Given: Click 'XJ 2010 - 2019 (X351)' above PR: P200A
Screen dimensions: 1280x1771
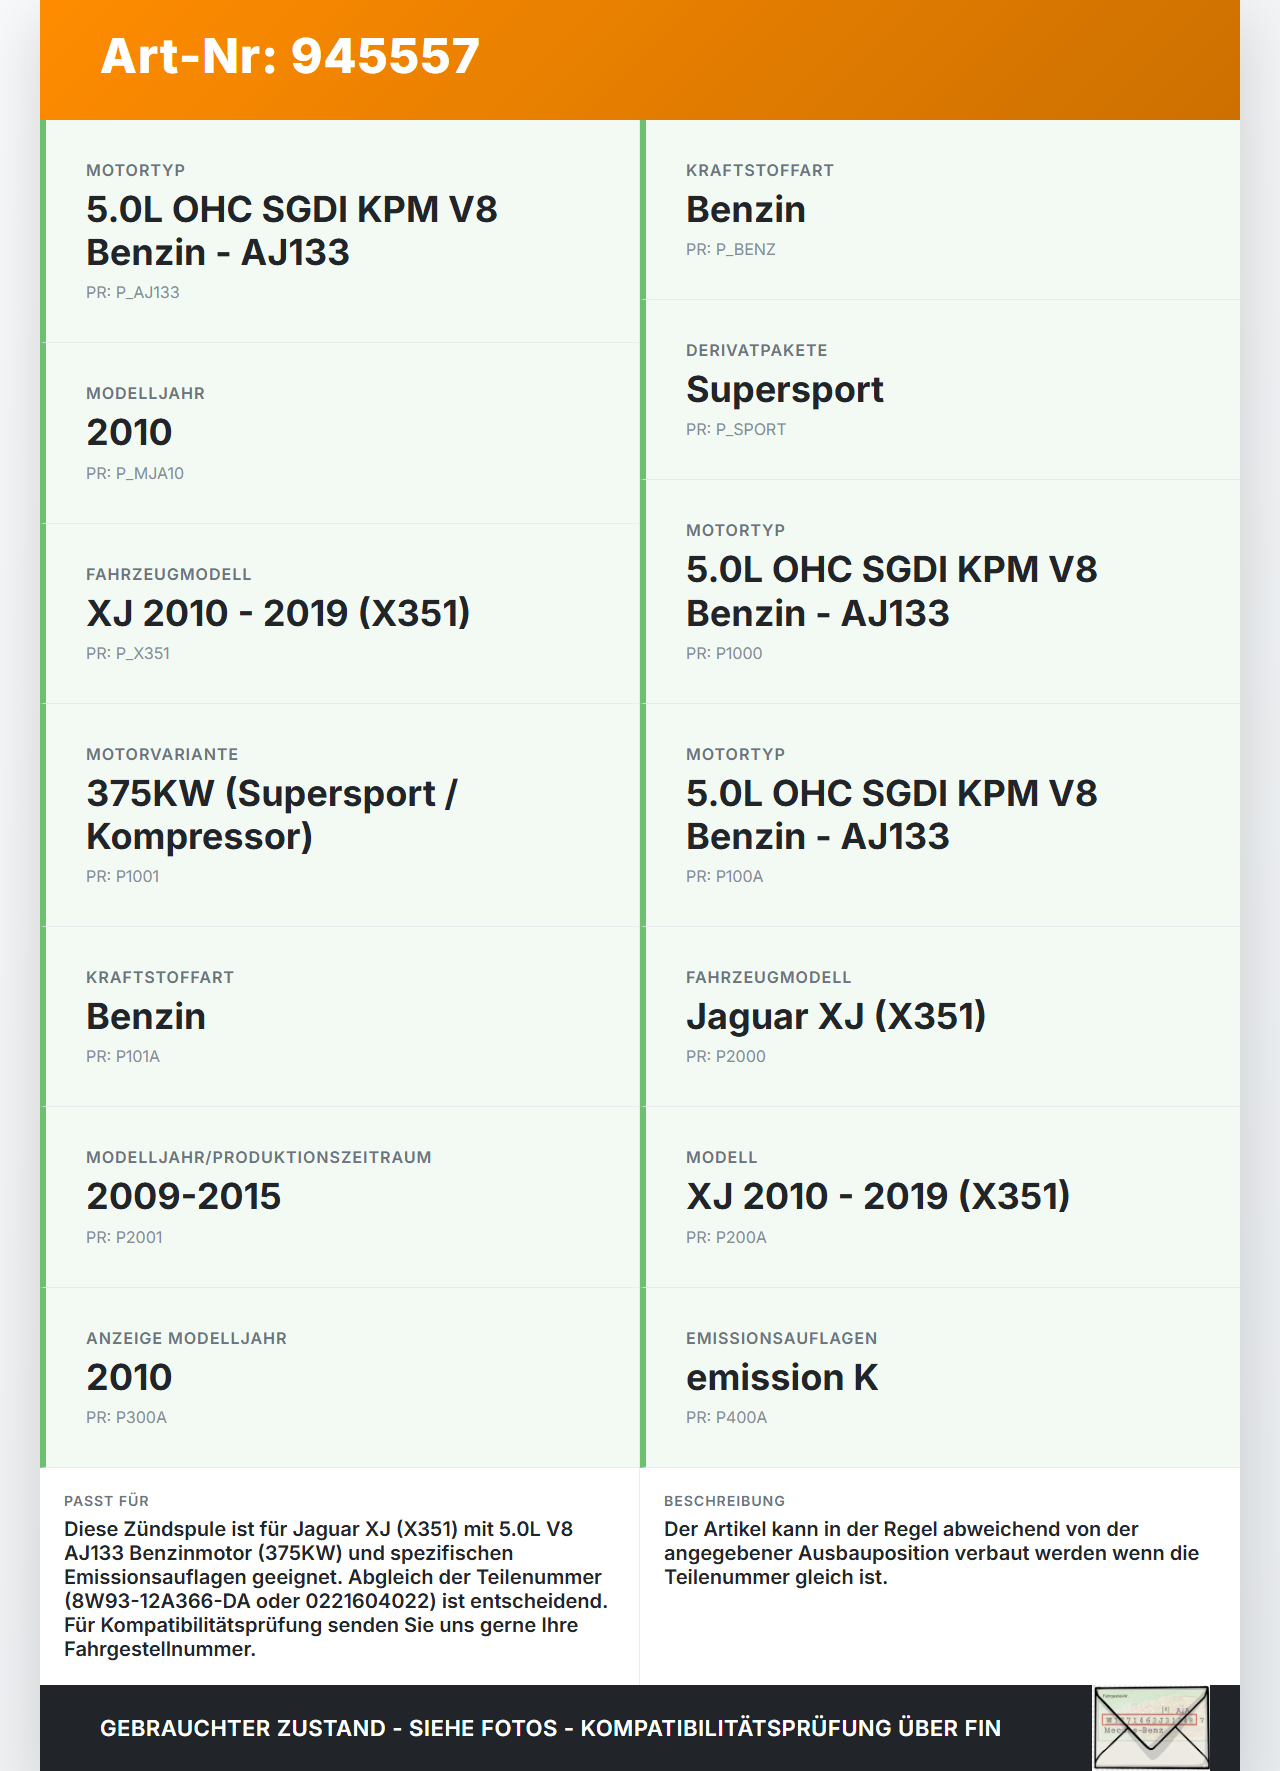Looking at the screenshot, I should 878,1197.
